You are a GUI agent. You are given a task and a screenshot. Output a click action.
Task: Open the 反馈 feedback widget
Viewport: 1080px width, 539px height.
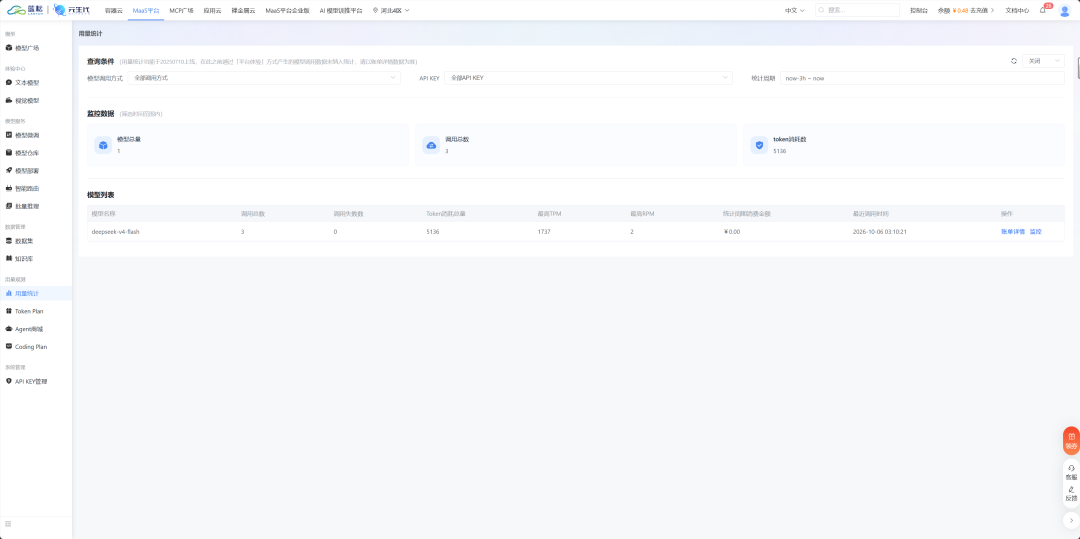[1071, 494]
